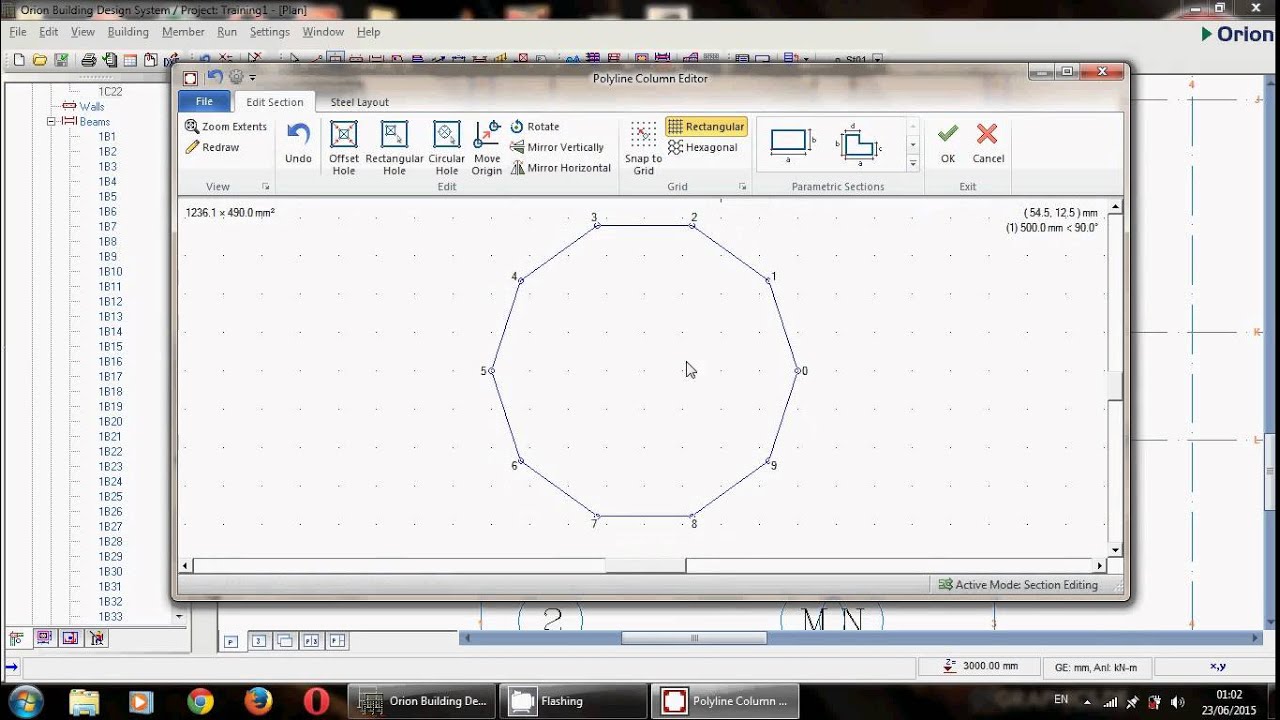Open the File tab of the editor
Viewport: 1280px width, 720px height.
pos(204,102)
